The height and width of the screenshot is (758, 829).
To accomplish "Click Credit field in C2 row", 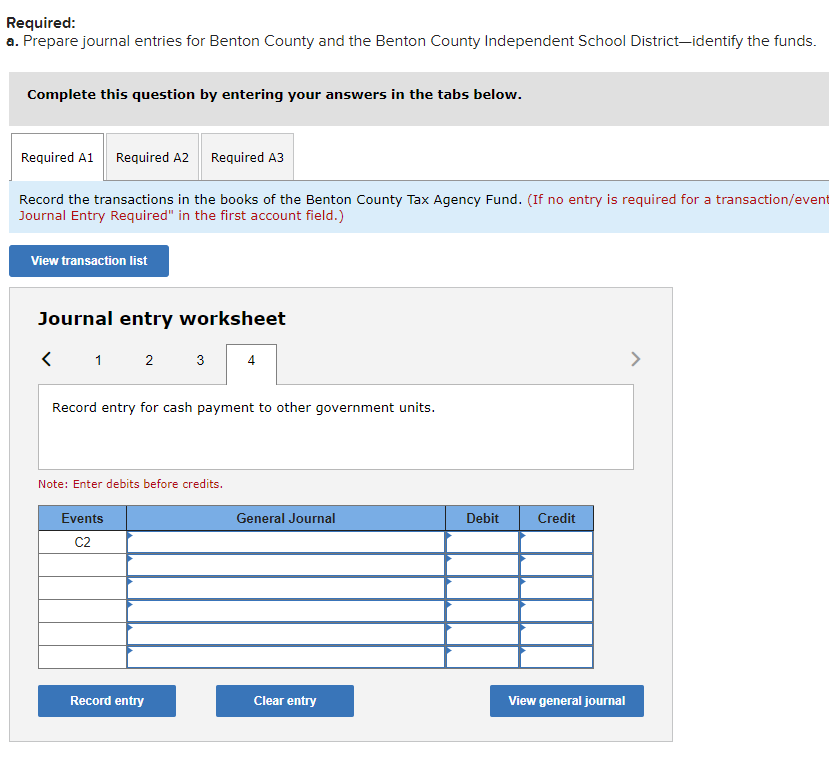I will (x=557, y=542).
